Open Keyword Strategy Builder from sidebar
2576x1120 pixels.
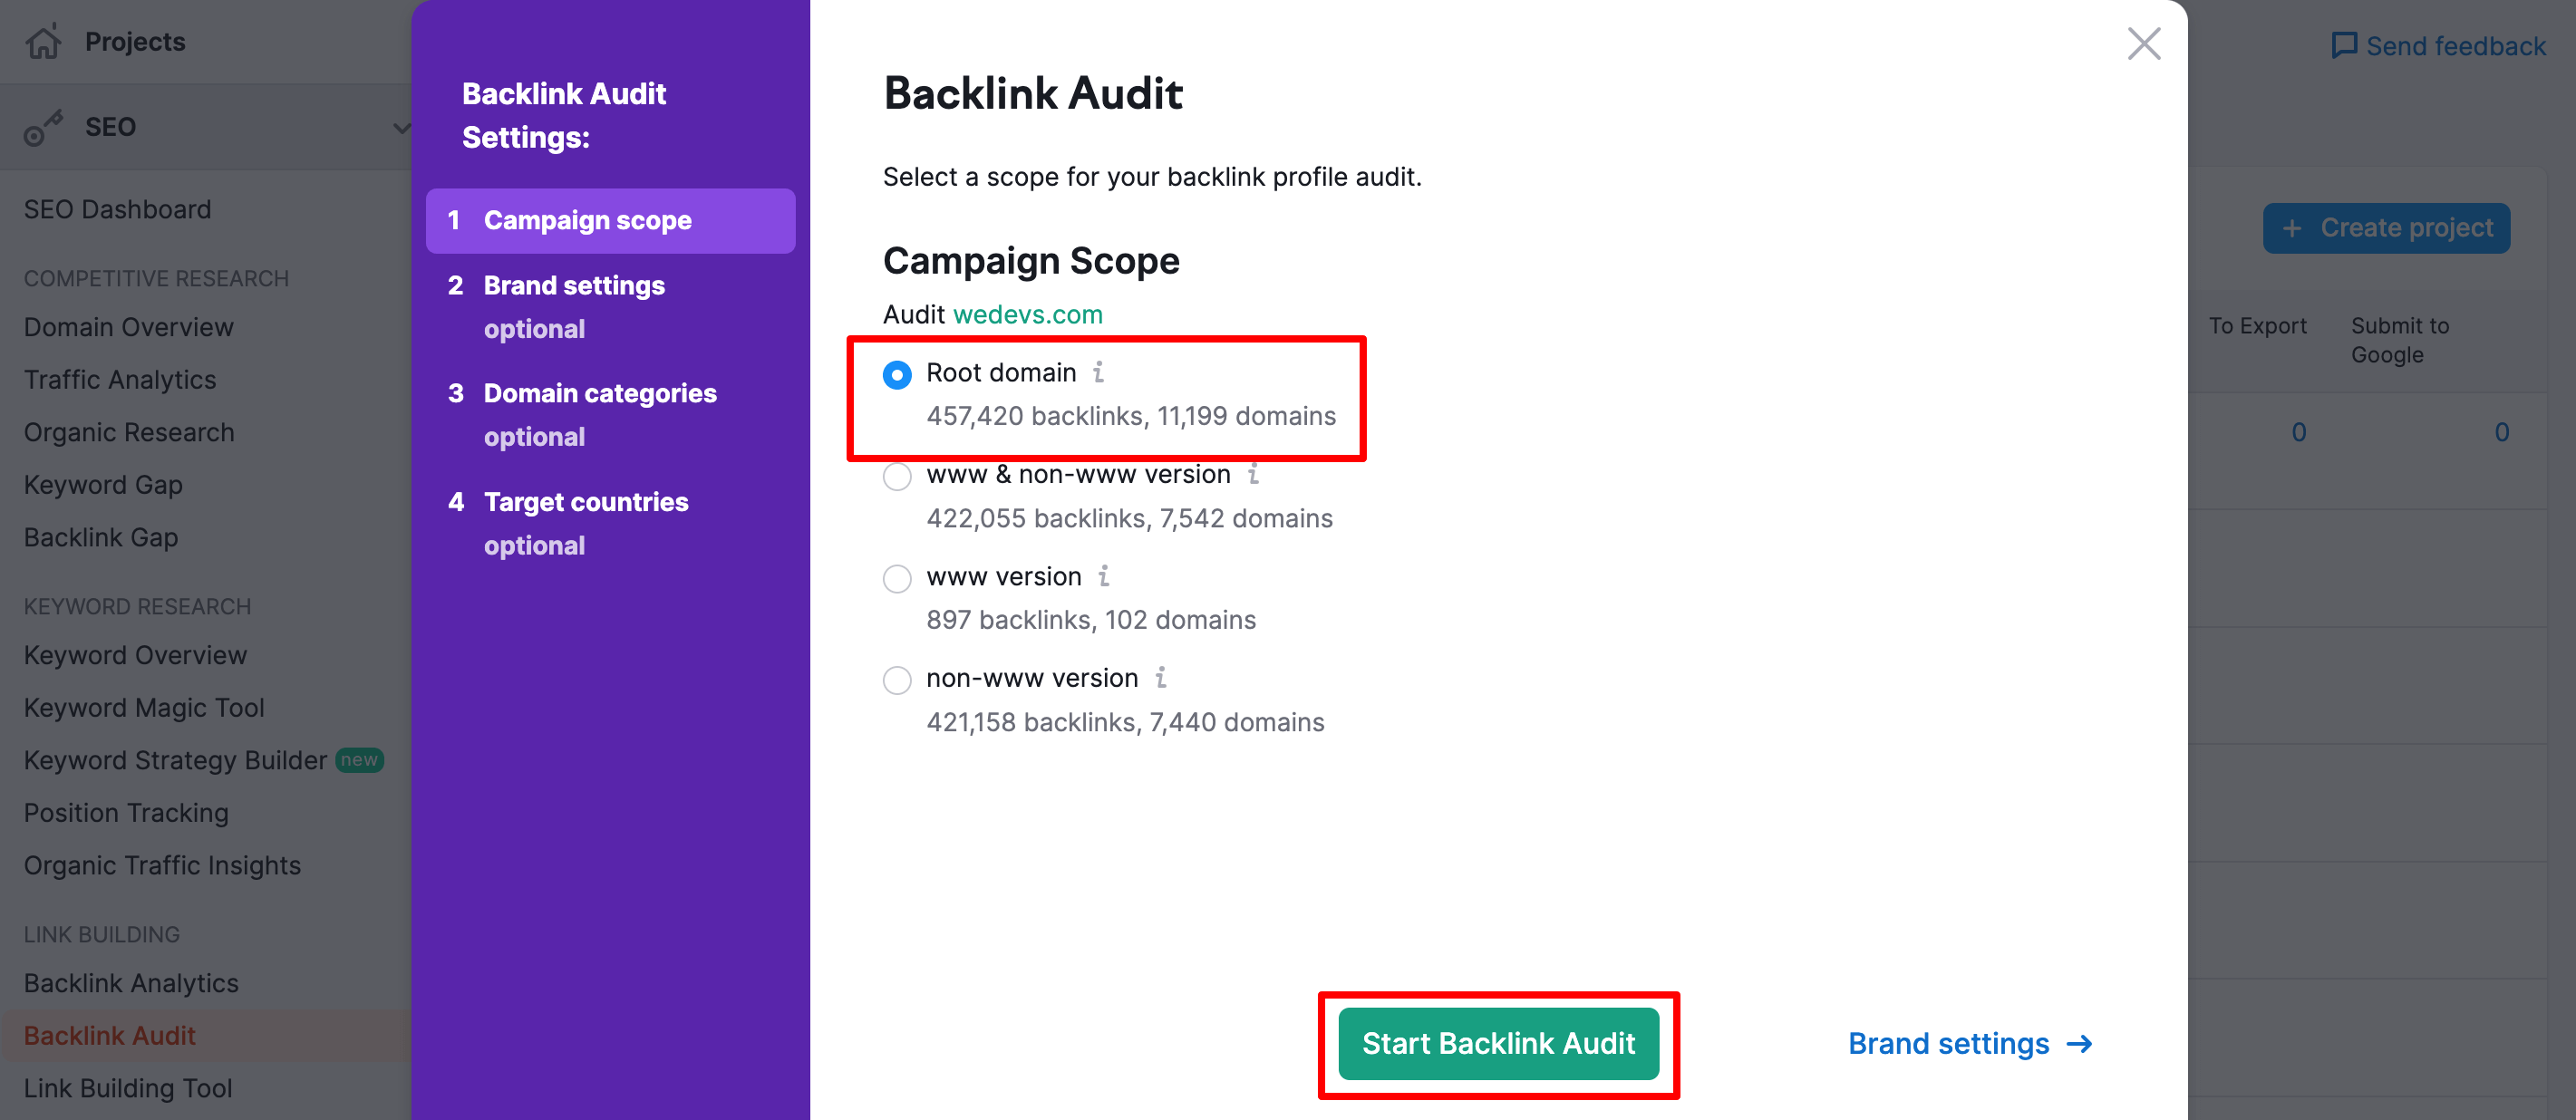point(173,760)
